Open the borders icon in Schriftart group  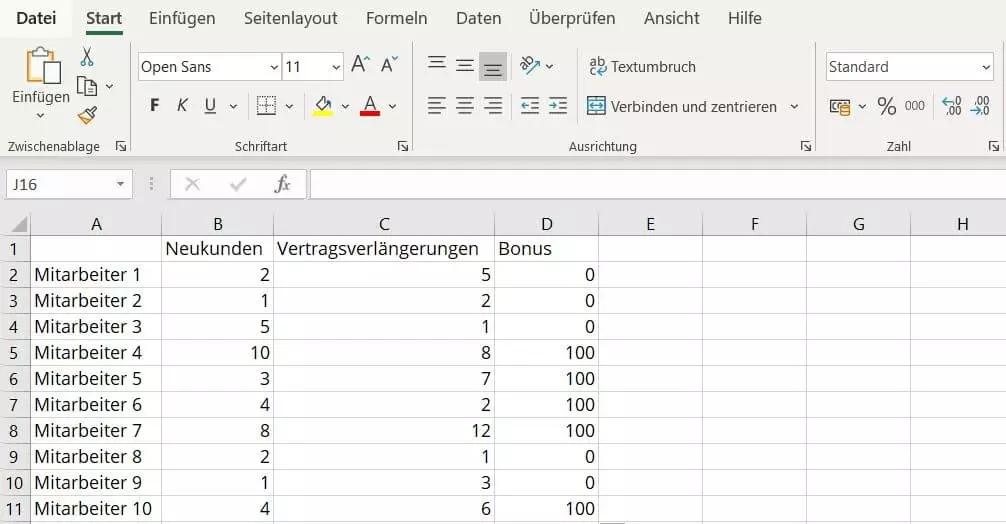[x=266, y=105]
